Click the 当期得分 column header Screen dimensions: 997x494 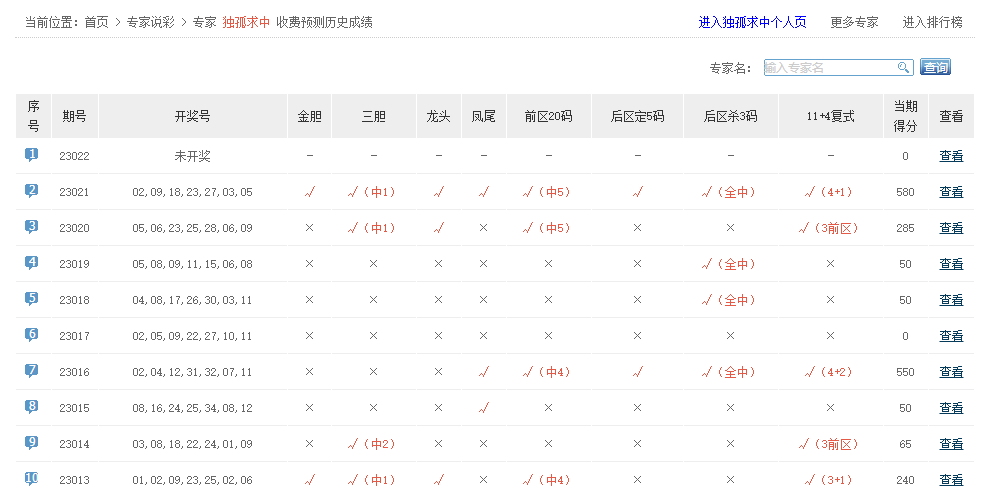[905, 116]
